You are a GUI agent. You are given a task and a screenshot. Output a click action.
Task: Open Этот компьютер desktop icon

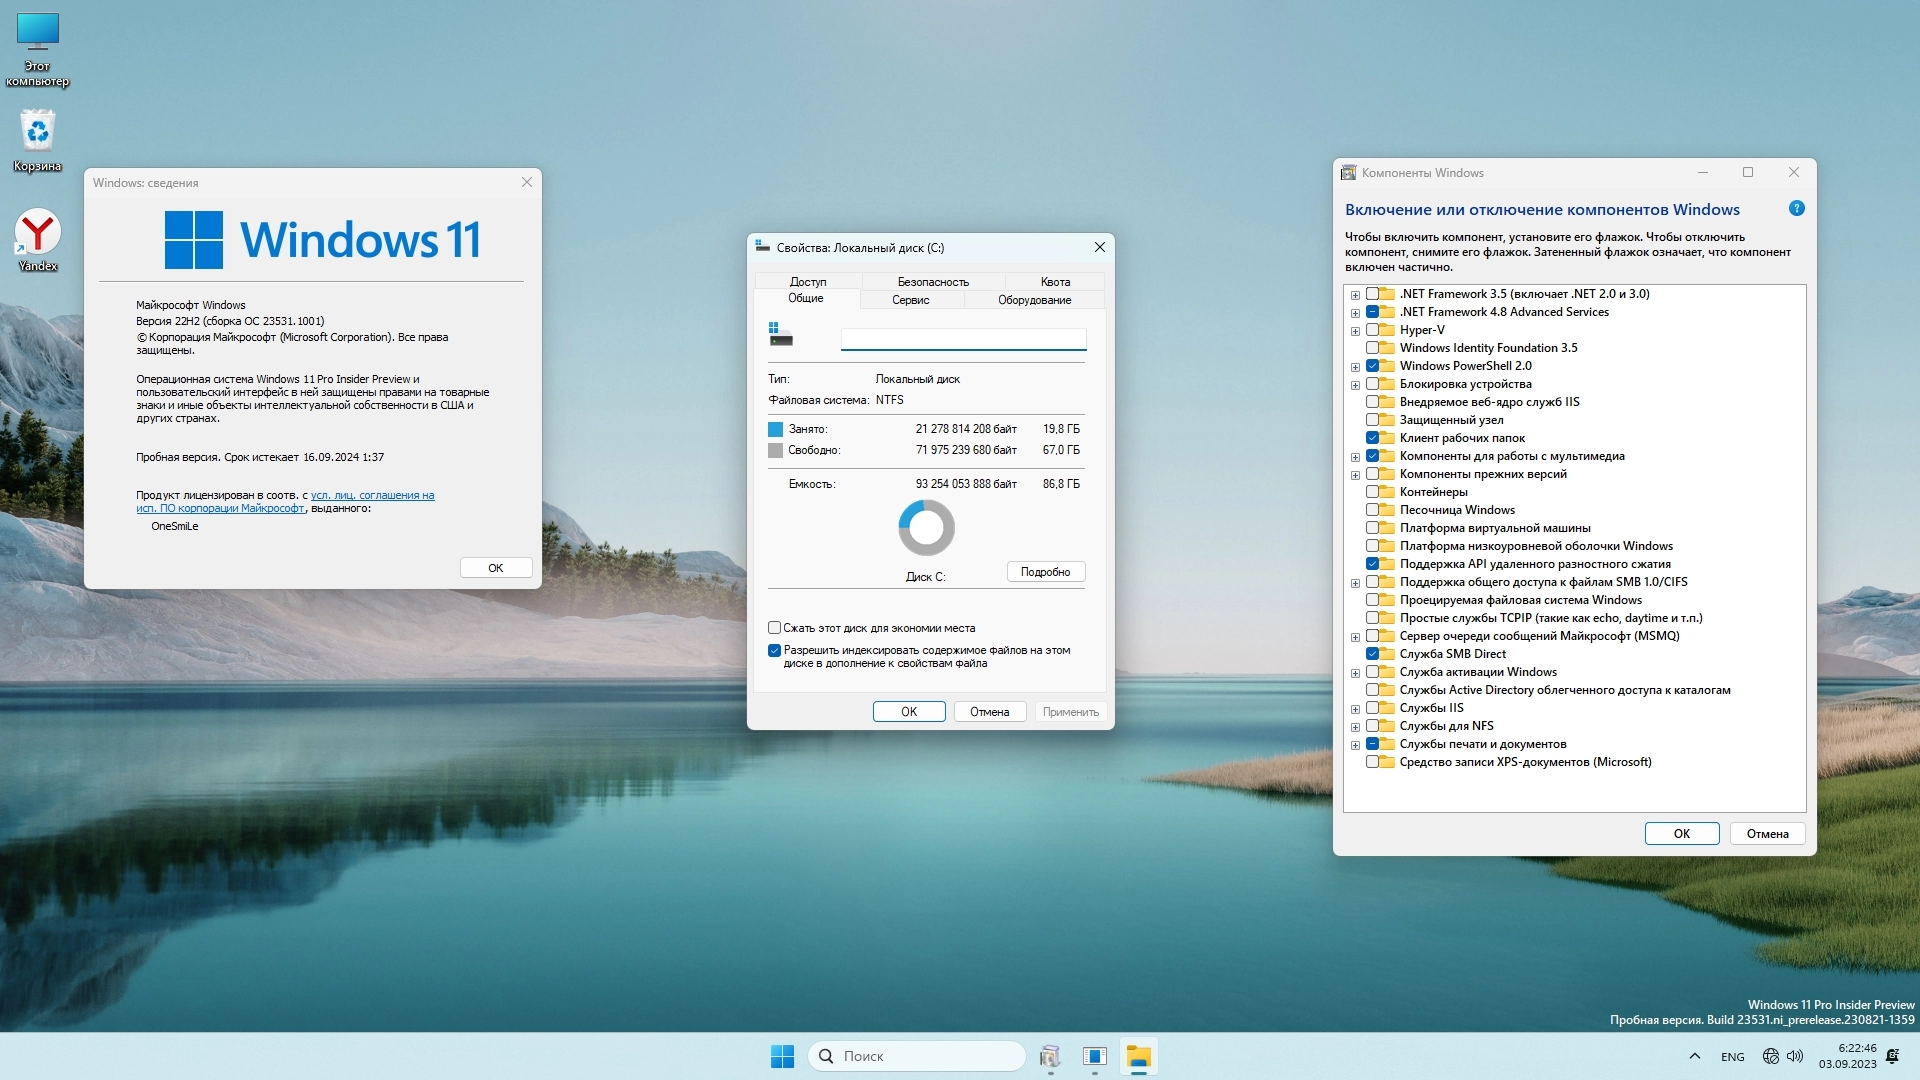38,33
